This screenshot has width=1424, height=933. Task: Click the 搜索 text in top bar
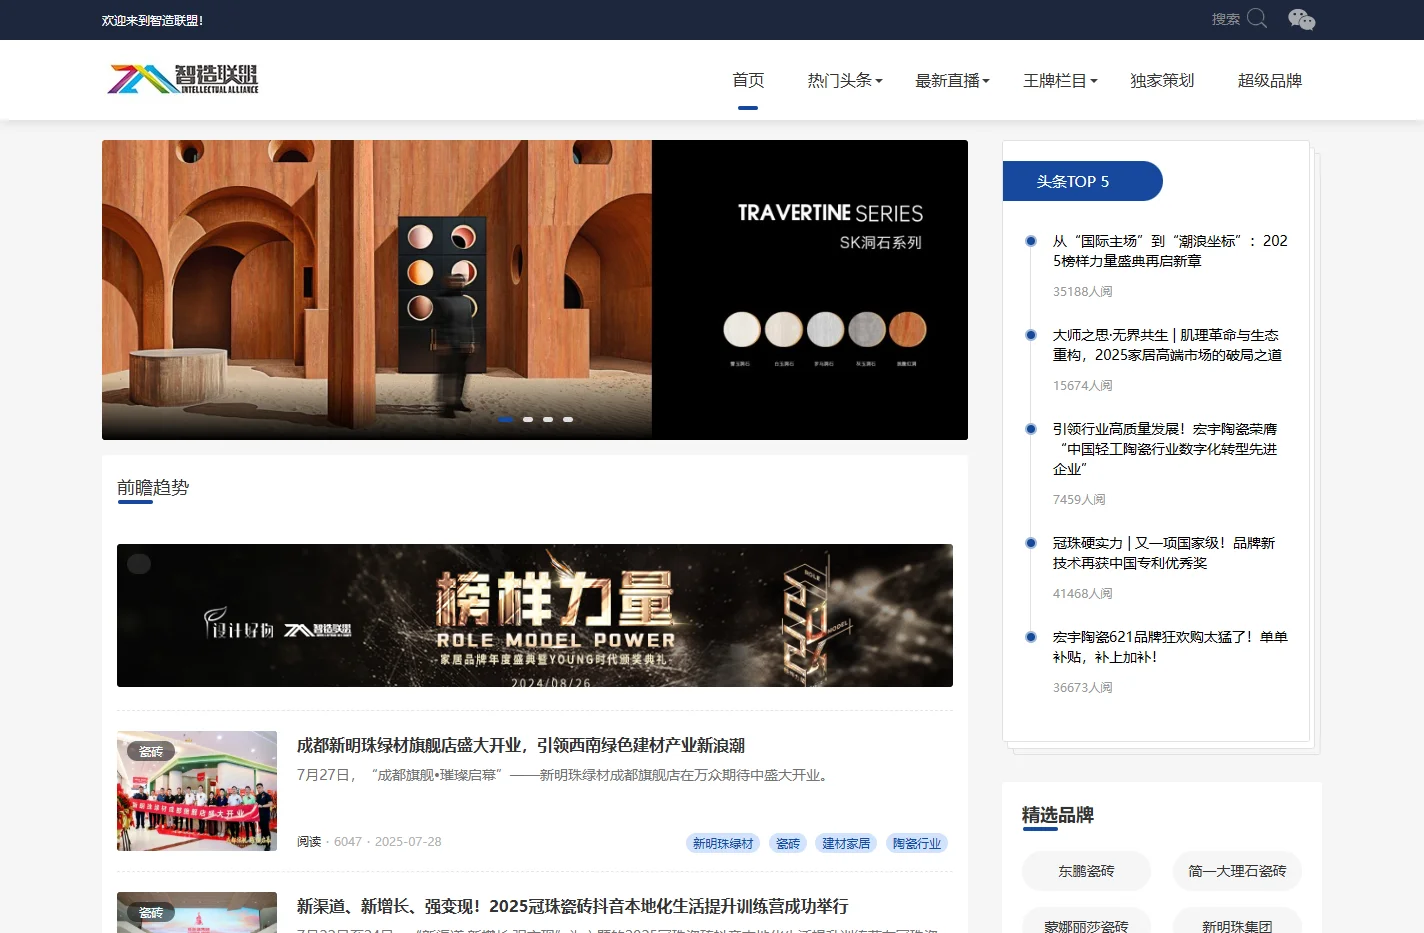(x=1225, y=19)
